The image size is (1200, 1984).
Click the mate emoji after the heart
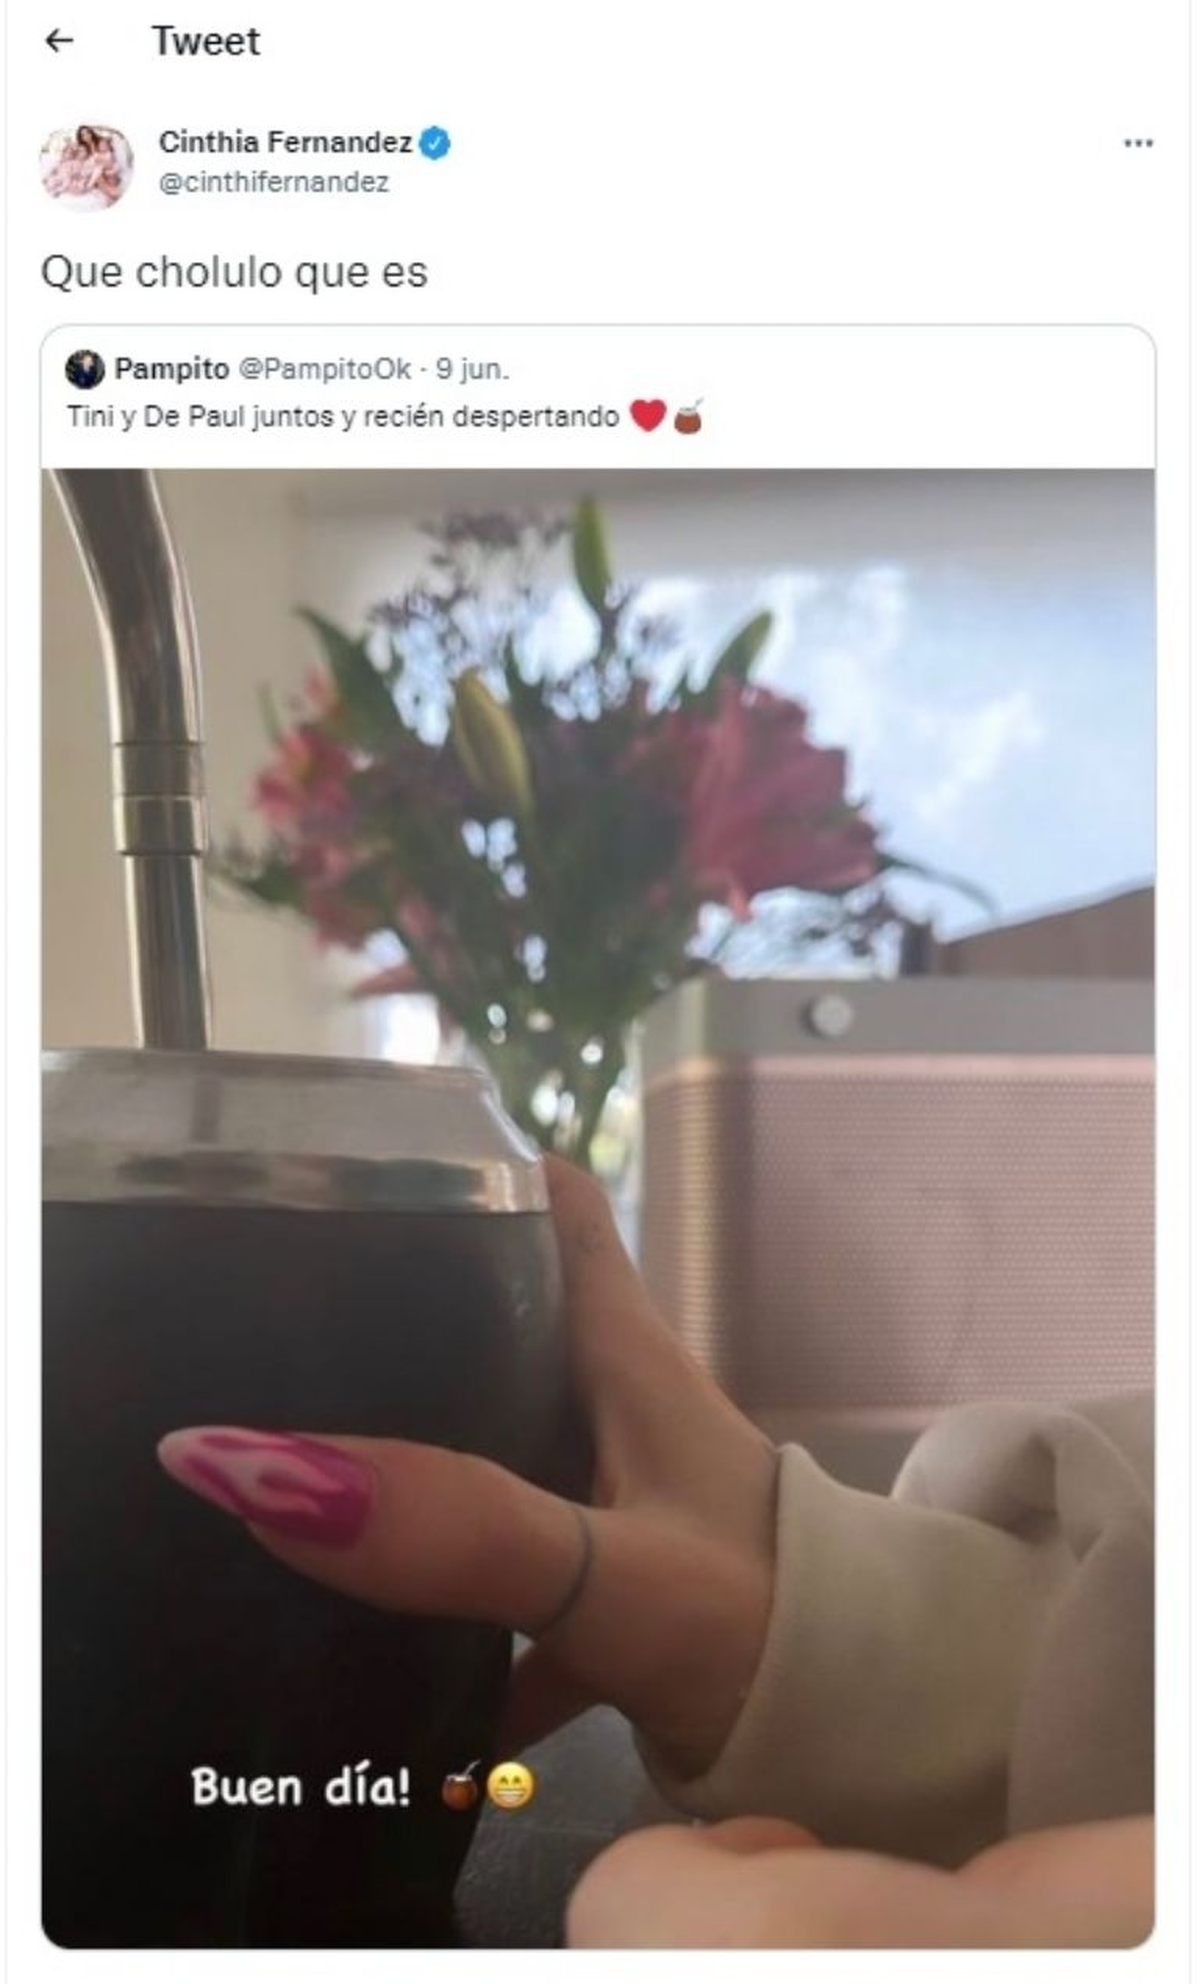688,415
